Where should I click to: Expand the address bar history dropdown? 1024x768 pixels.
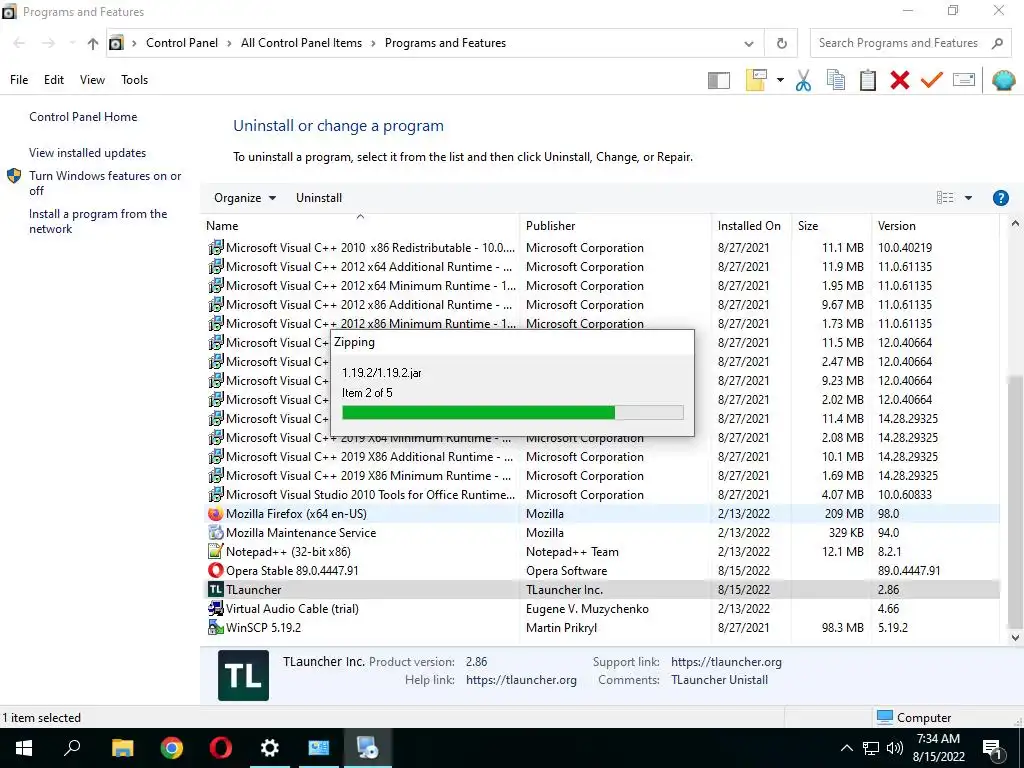pyautogui.click(x=749, y=44)
